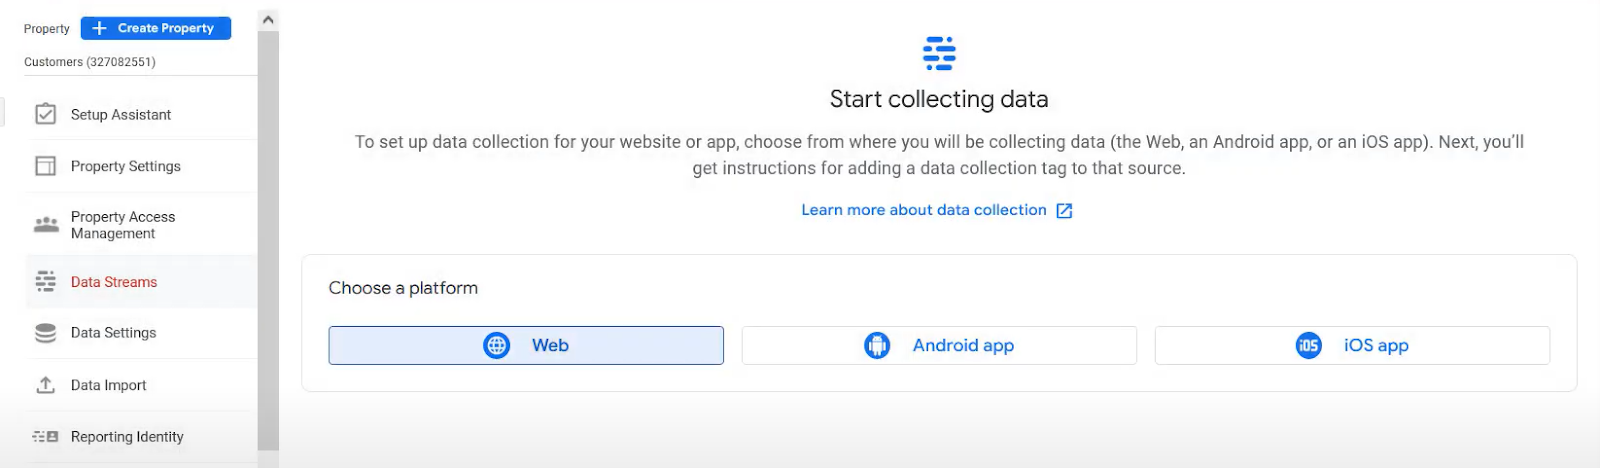1600x468 pixels.
Task: Click the iOS badge icon
Action: point(1308,346)
